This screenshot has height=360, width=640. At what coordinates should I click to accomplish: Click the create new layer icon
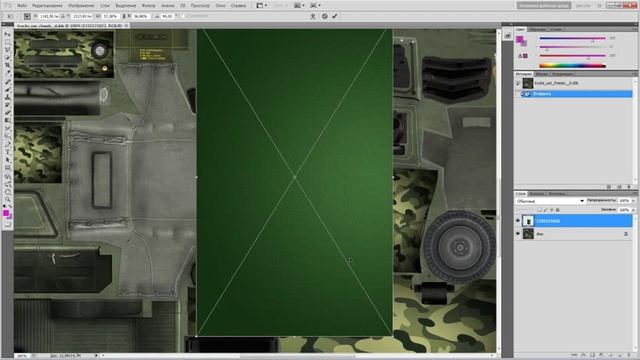click(620, 355)
